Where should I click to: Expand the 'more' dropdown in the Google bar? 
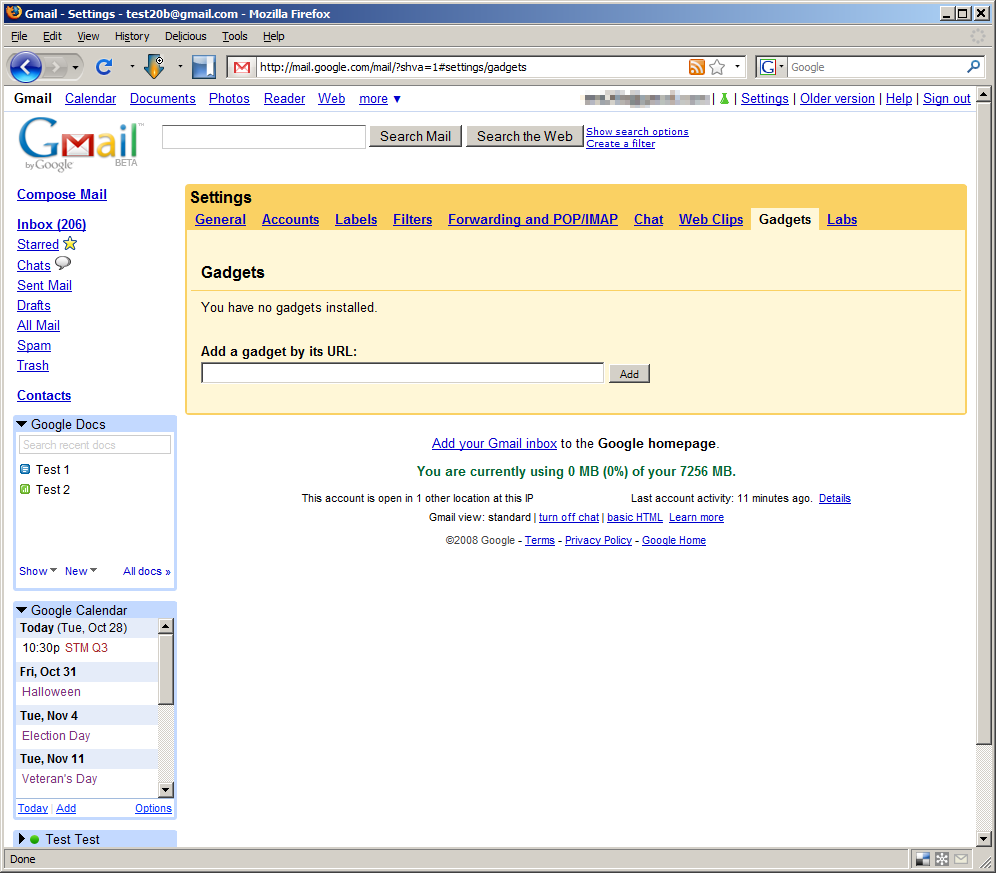pyautogui.click(x=380, y=98)
